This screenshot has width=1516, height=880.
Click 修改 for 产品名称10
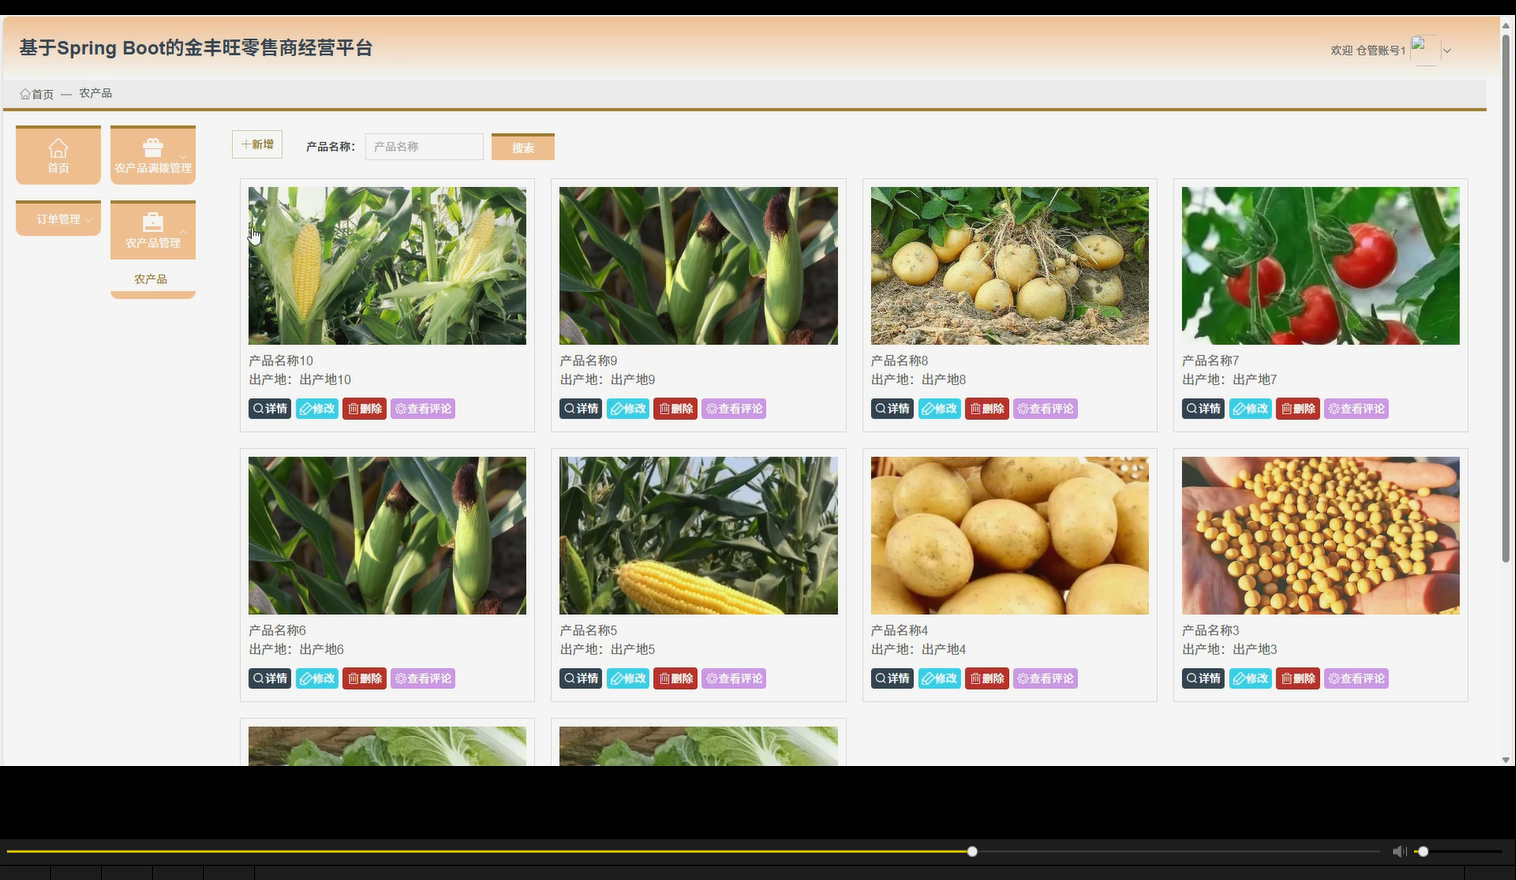[317, 409]
